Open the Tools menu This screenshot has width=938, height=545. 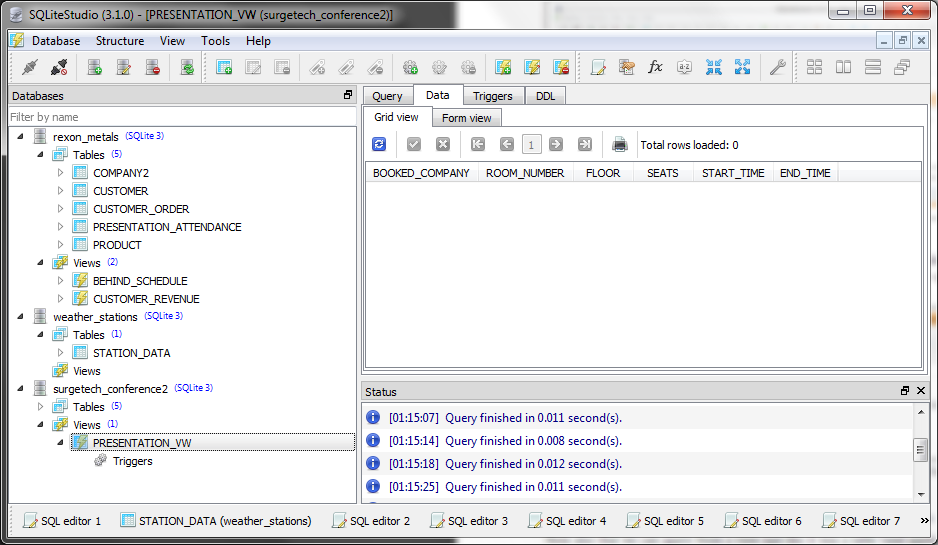click(215, 41)
